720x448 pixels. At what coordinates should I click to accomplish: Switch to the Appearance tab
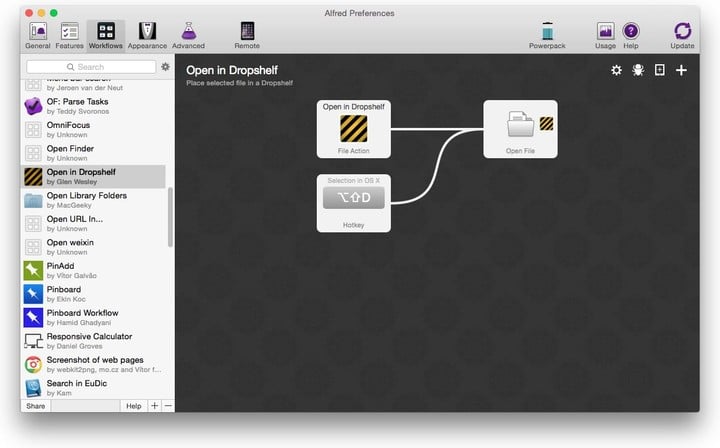(x=147, y=34)
